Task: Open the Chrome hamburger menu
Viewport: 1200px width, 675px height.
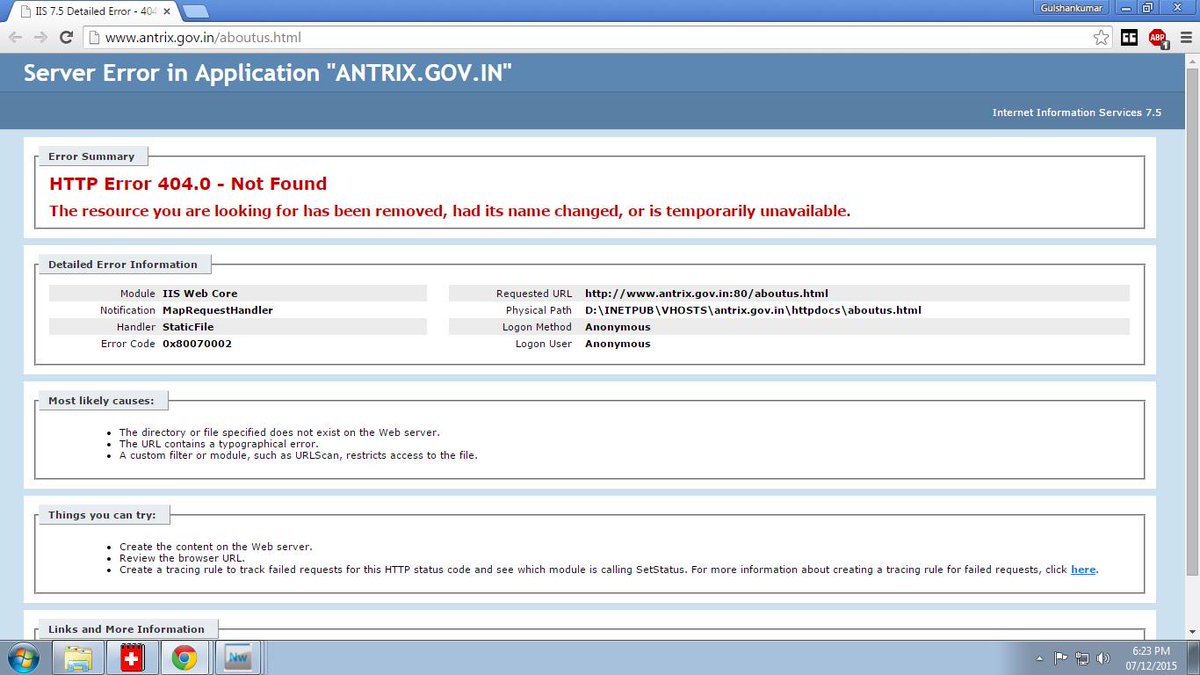Action: pyautogui.click(x=1185, y=38)
